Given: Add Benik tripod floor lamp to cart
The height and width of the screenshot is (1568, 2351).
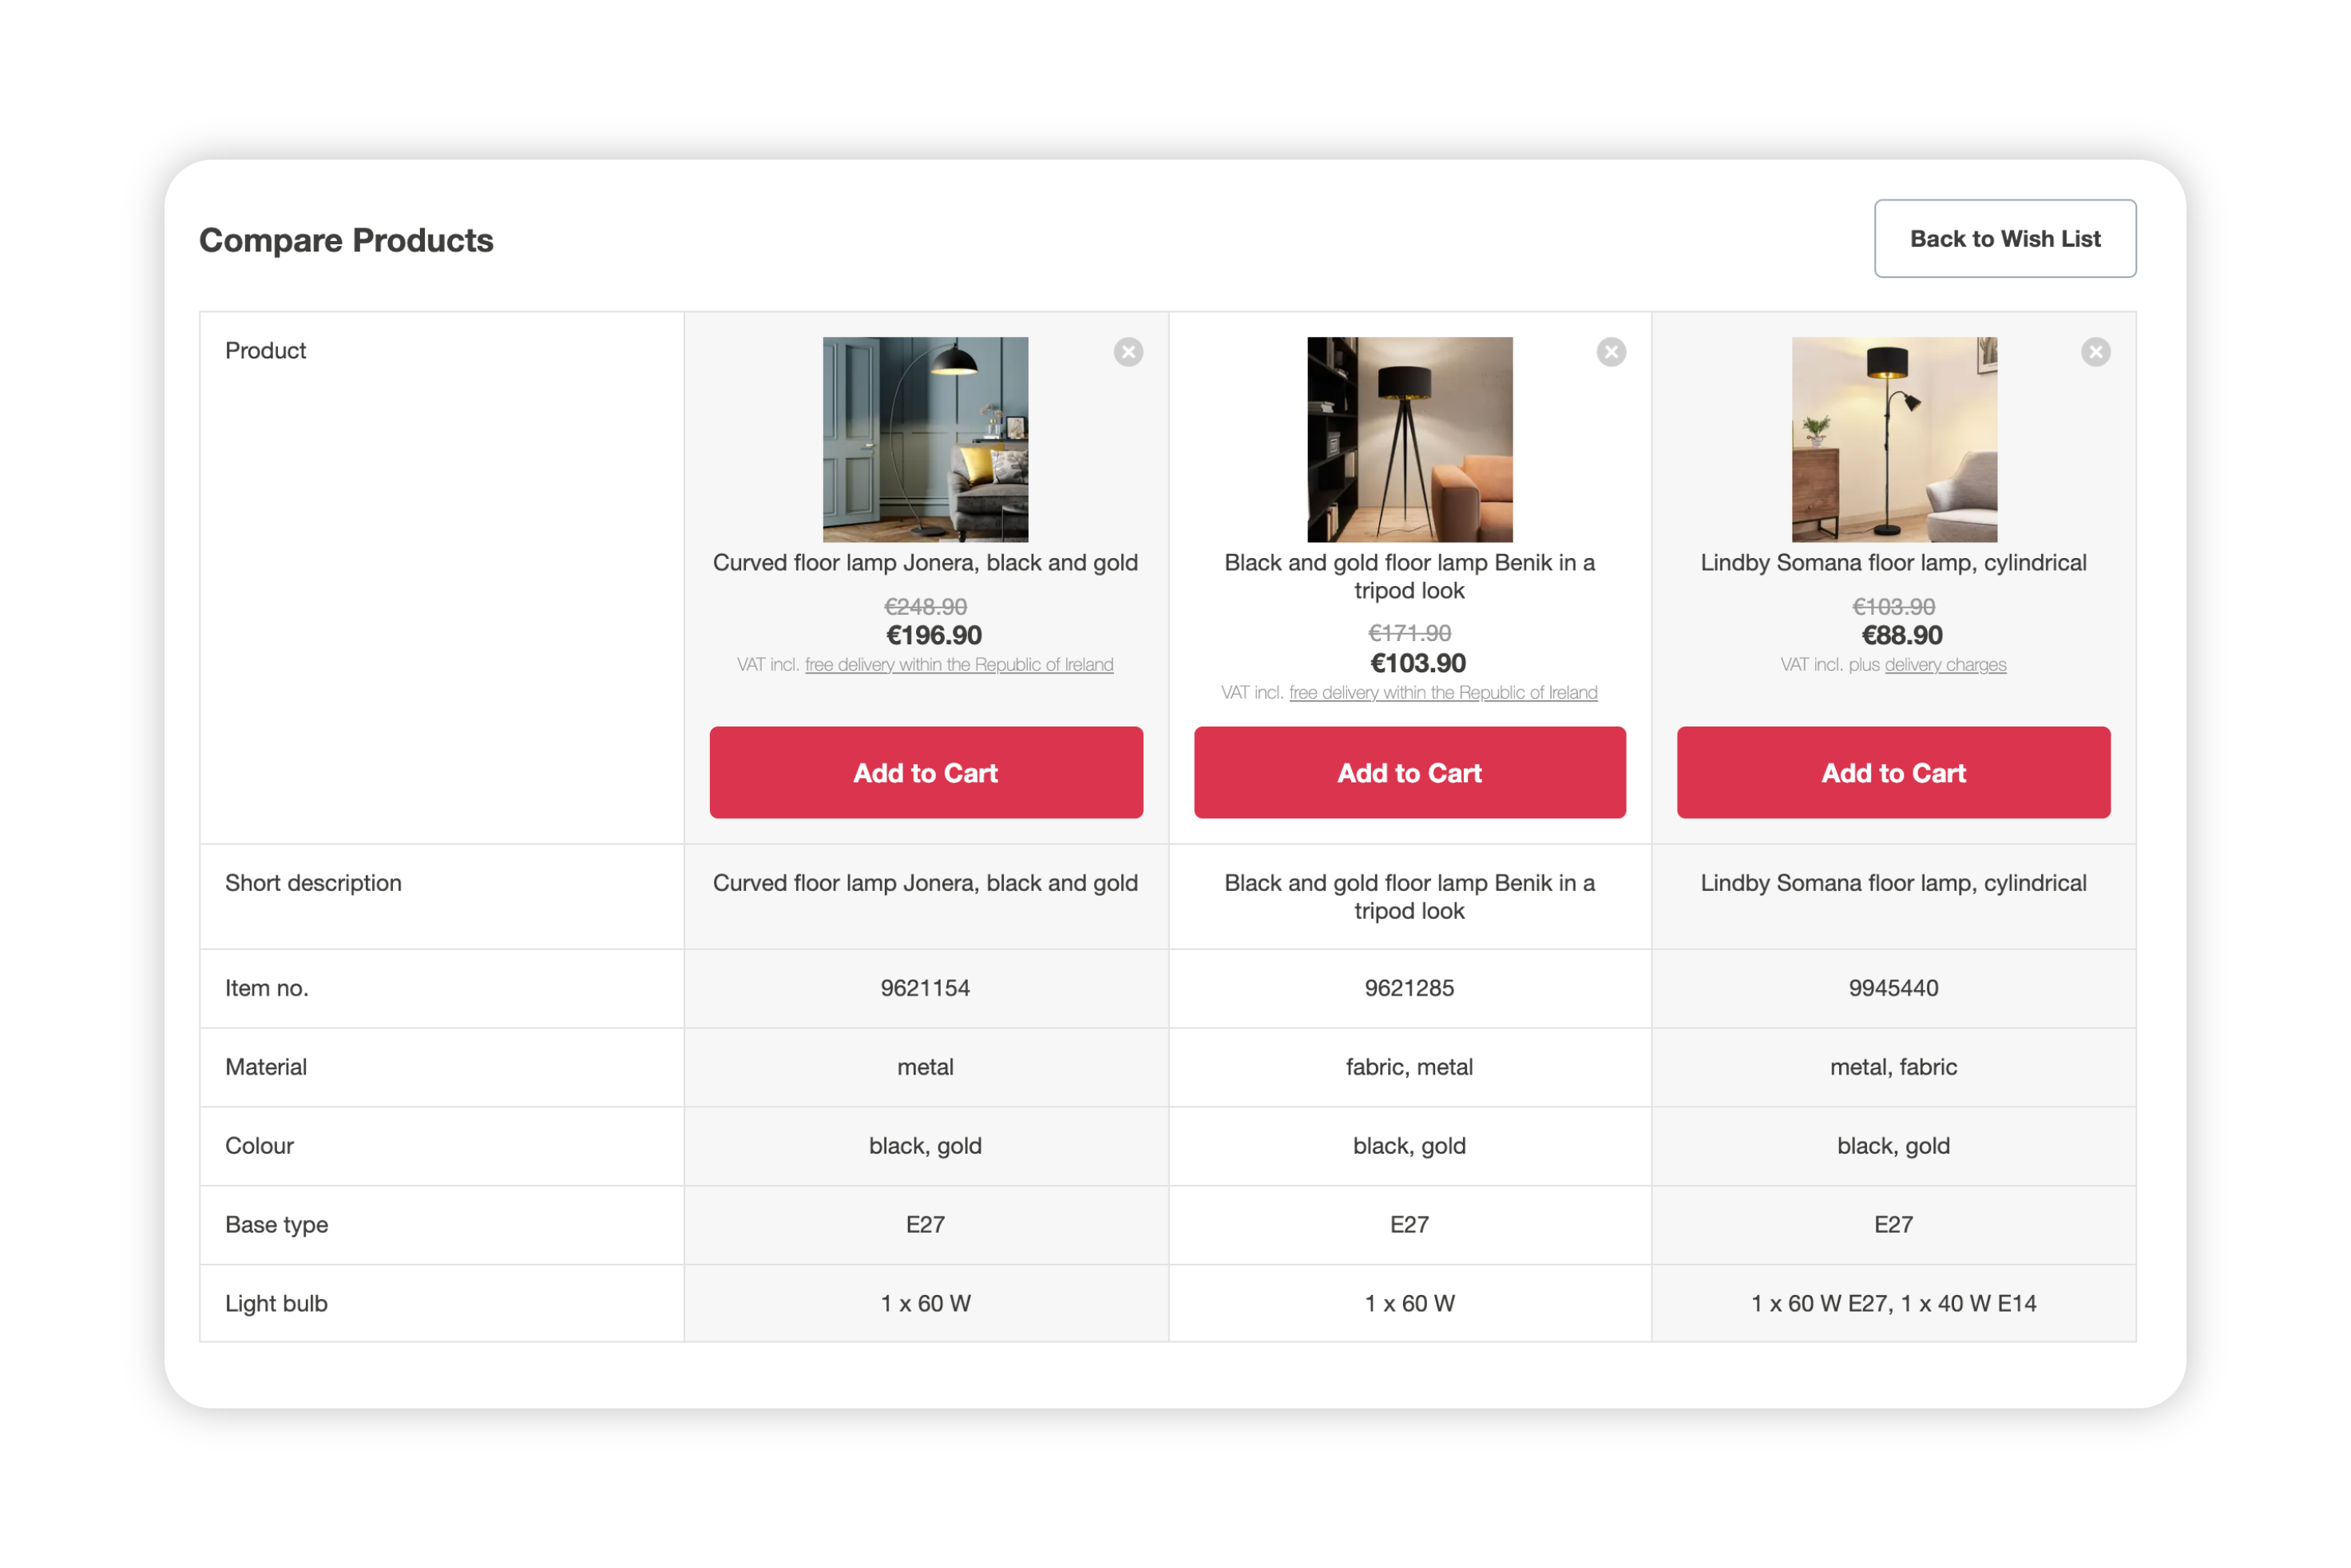Looking at the screenshot, I should [1410, 773].
